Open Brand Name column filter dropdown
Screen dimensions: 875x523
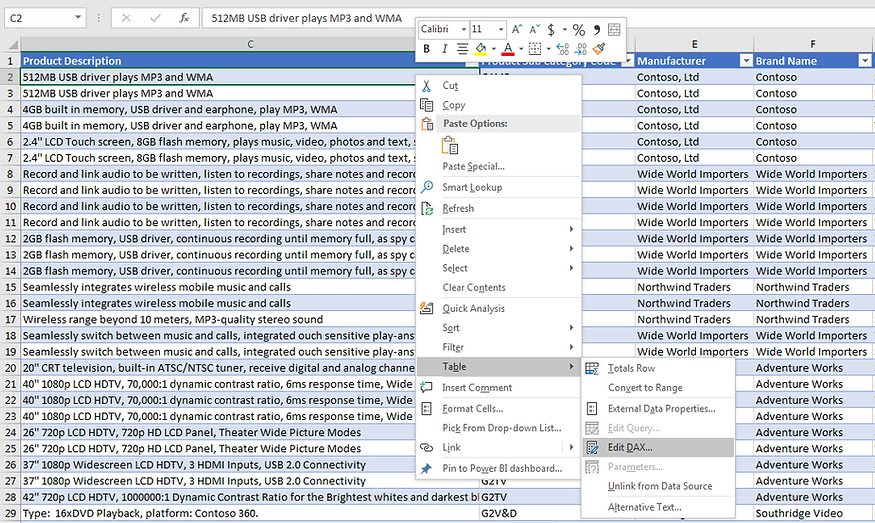click(865, 61)
